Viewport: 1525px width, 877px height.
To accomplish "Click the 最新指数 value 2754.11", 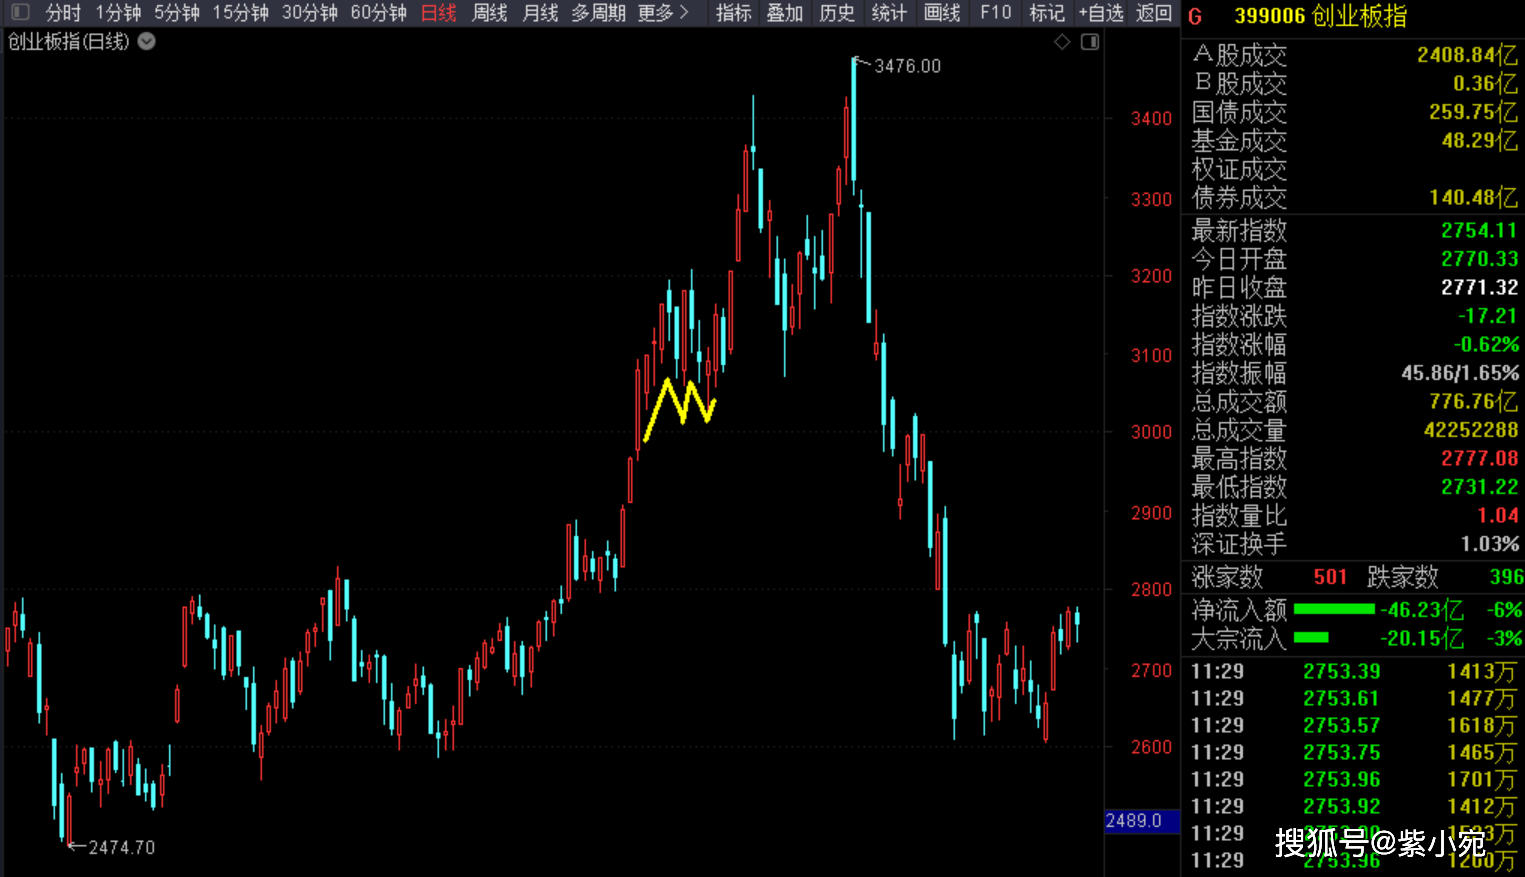I will click(1479, 231).
